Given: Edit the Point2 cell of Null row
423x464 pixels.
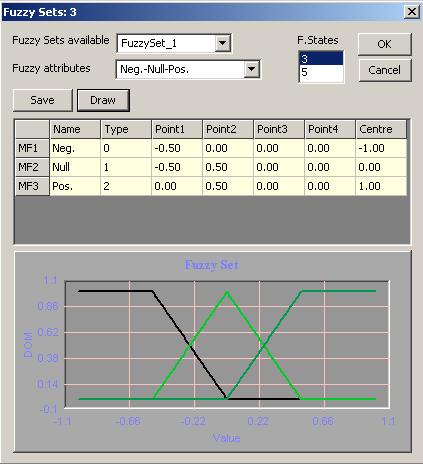Looking at the screenshot, I should pyautogui.click(x=228, y=167).
